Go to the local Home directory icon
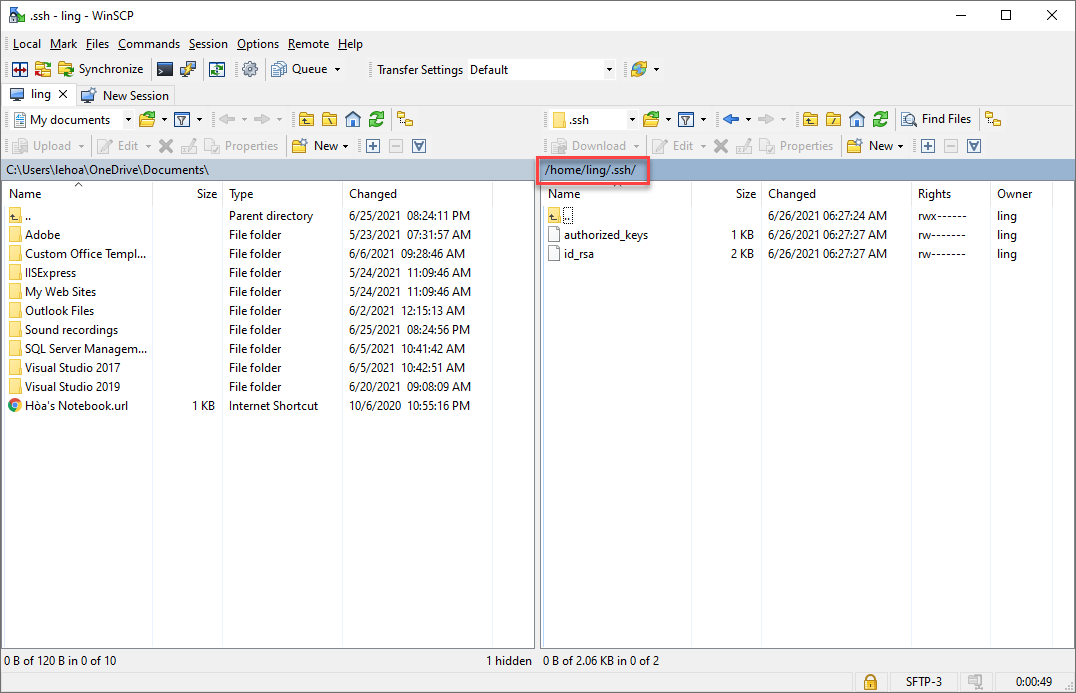Image resolution: width=1076 pixels, height=693 pixels. tap(353, 119)
